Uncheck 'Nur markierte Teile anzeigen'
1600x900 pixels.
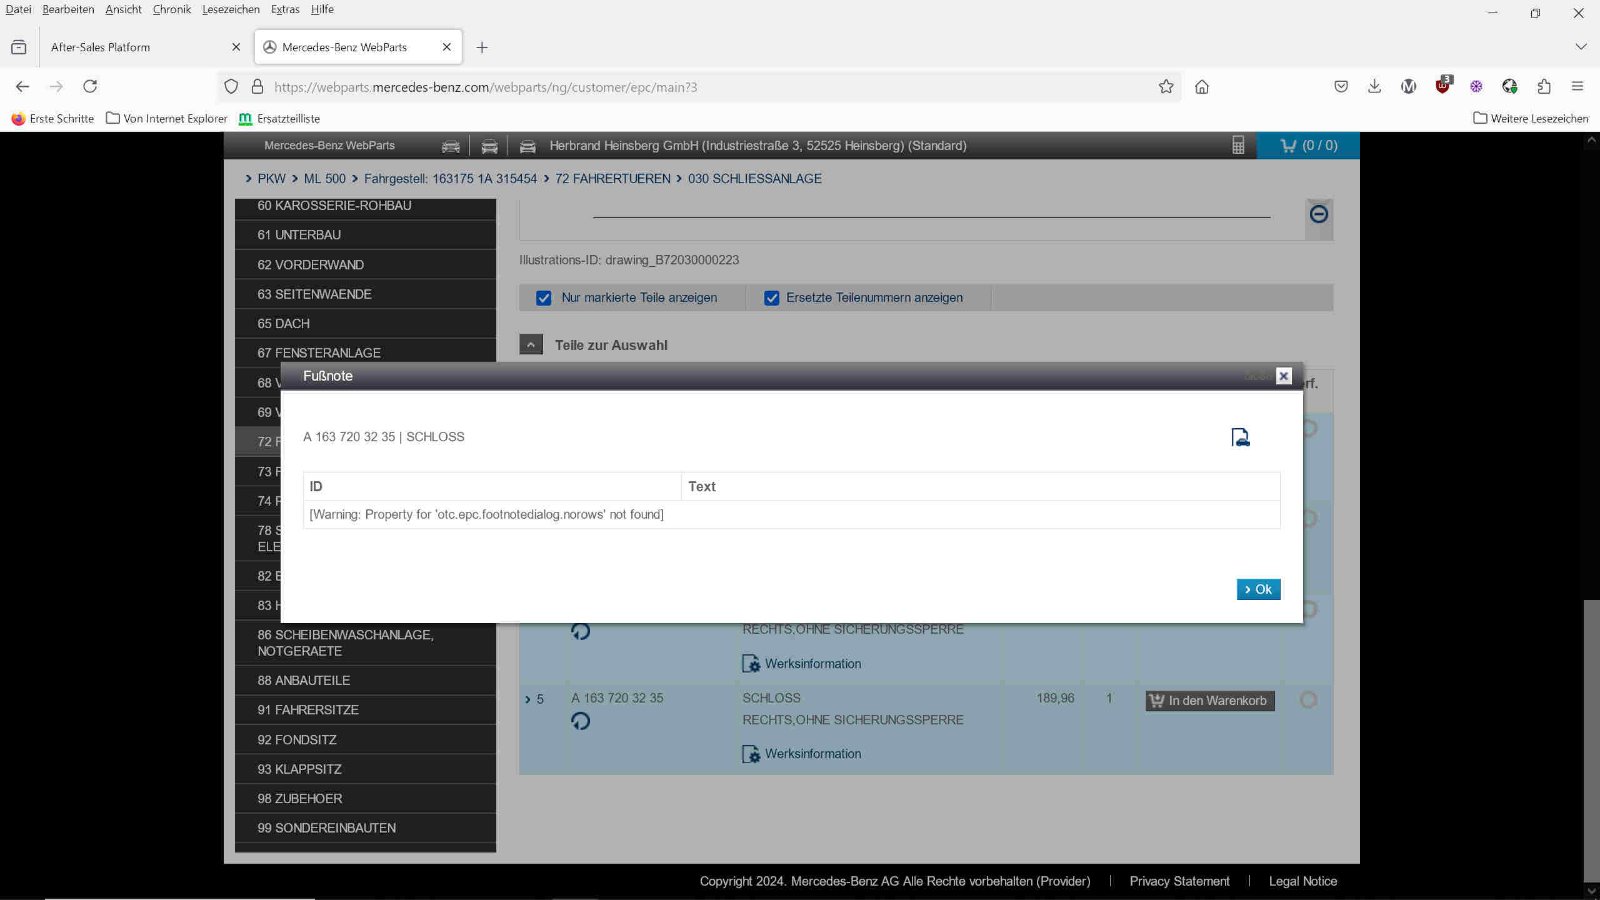tap(544, 298)
